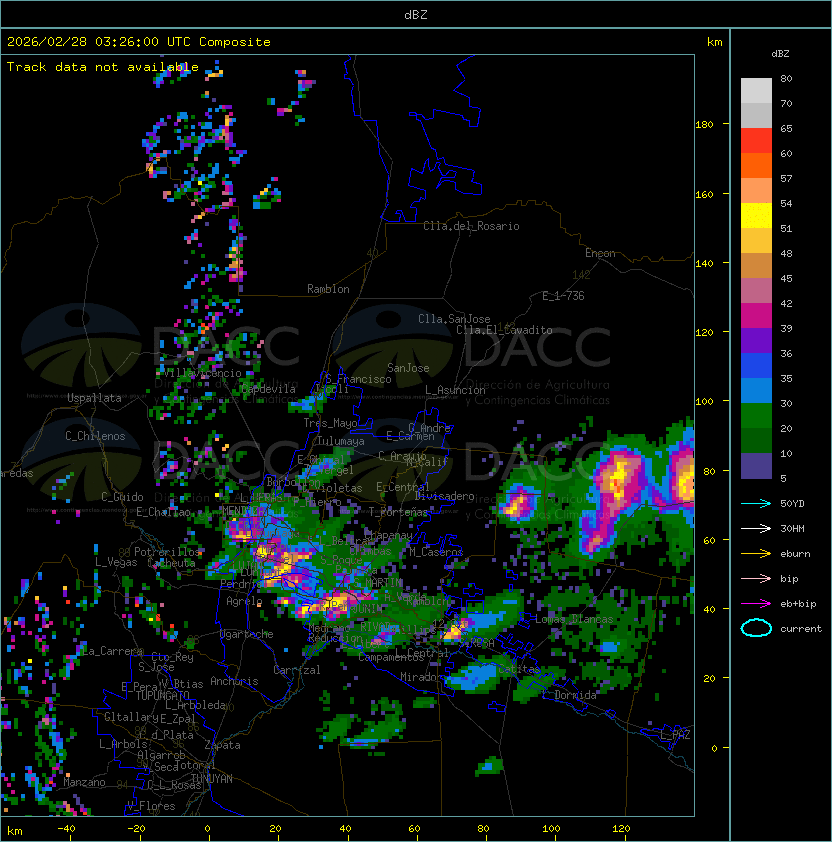832x842 pixels.
Task: Click the red 60-65 dBZ color swatch
Action: [756, 141]
